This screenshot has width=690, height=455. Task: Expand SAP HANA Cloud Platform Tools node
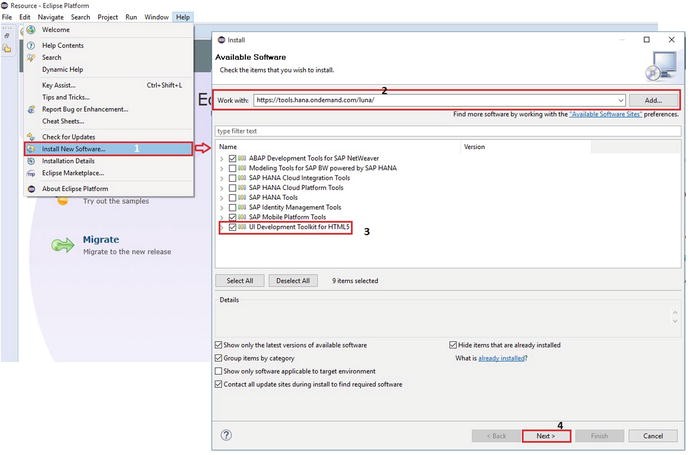[x=222, y=188]
